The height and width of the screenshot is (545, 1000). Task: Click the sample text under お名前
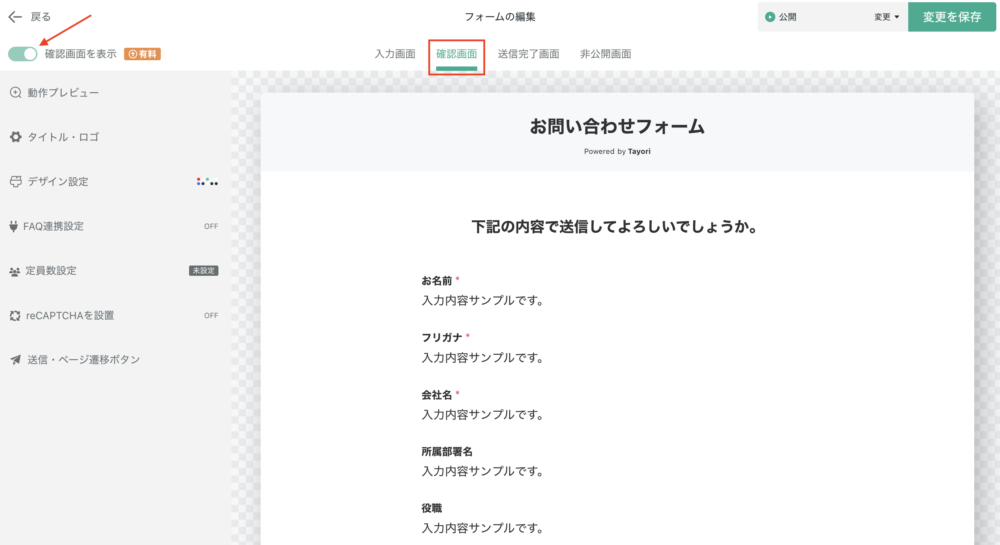(483, 301)
